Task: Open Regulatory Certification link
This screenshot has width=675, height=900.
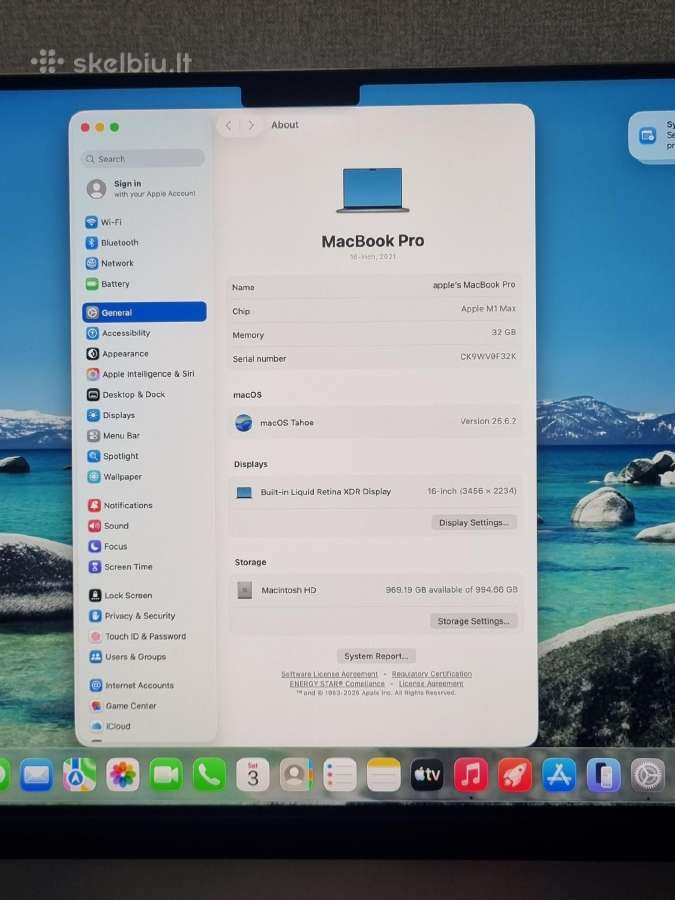Action: click(432, 674)
